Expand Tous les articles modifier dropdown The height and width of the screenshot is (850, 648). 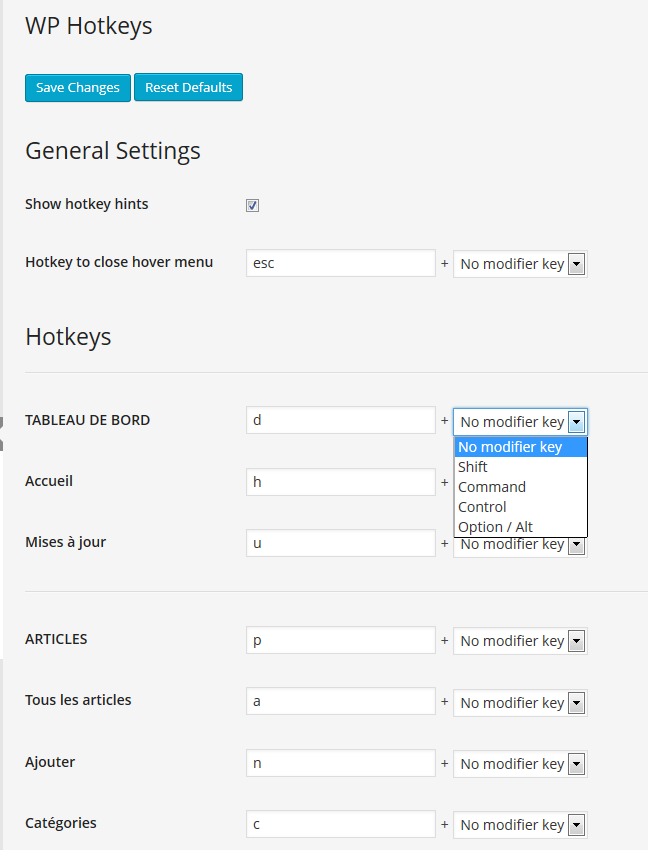coord(520,703)
